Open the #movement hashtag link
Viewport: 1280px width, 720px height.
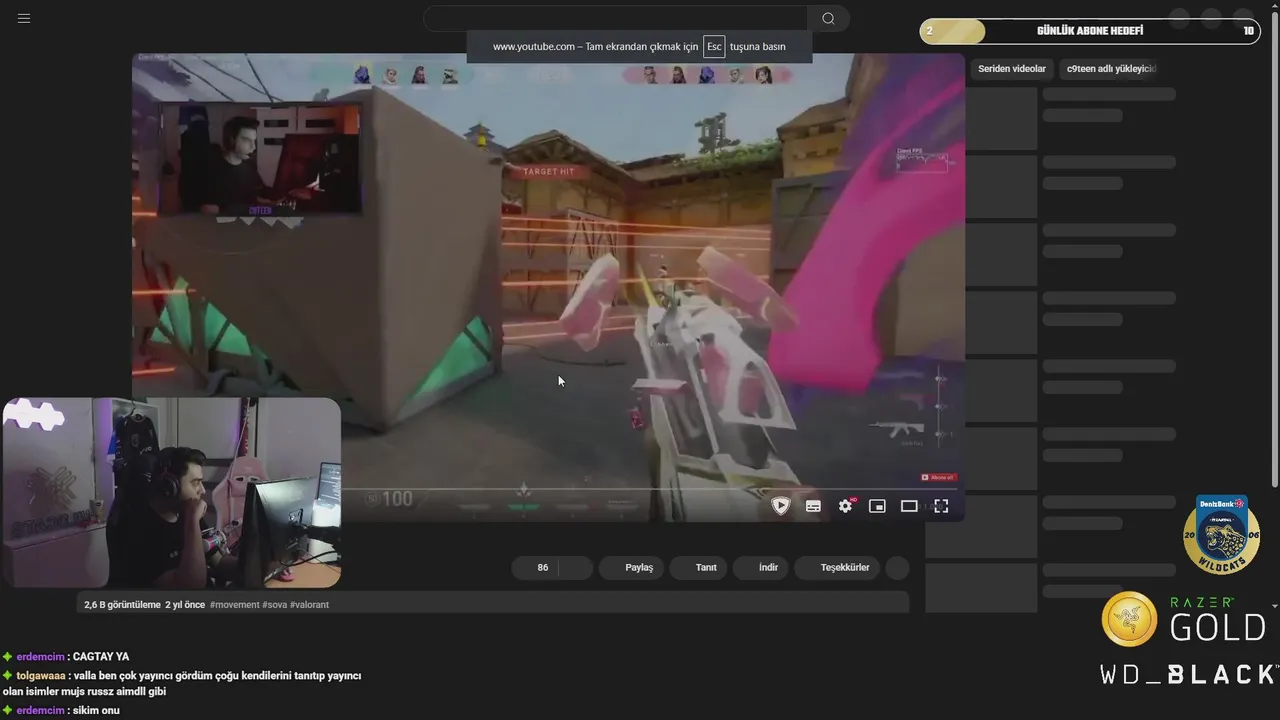pos(234,605)
